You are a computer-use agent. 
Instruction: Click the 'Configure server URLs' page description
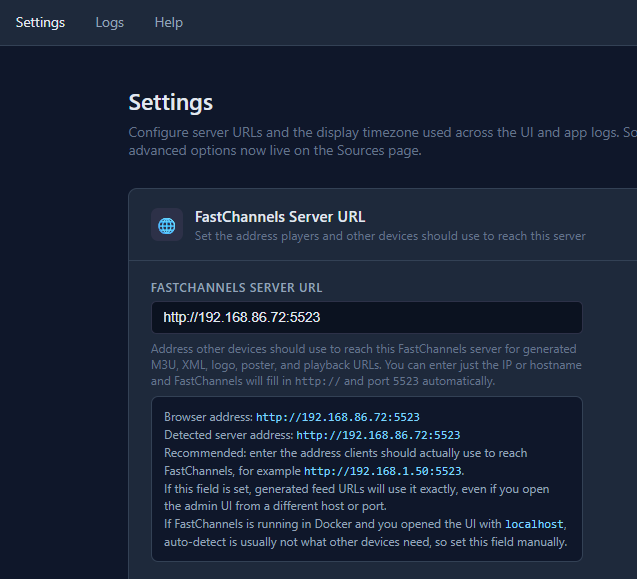coord(380,132)
